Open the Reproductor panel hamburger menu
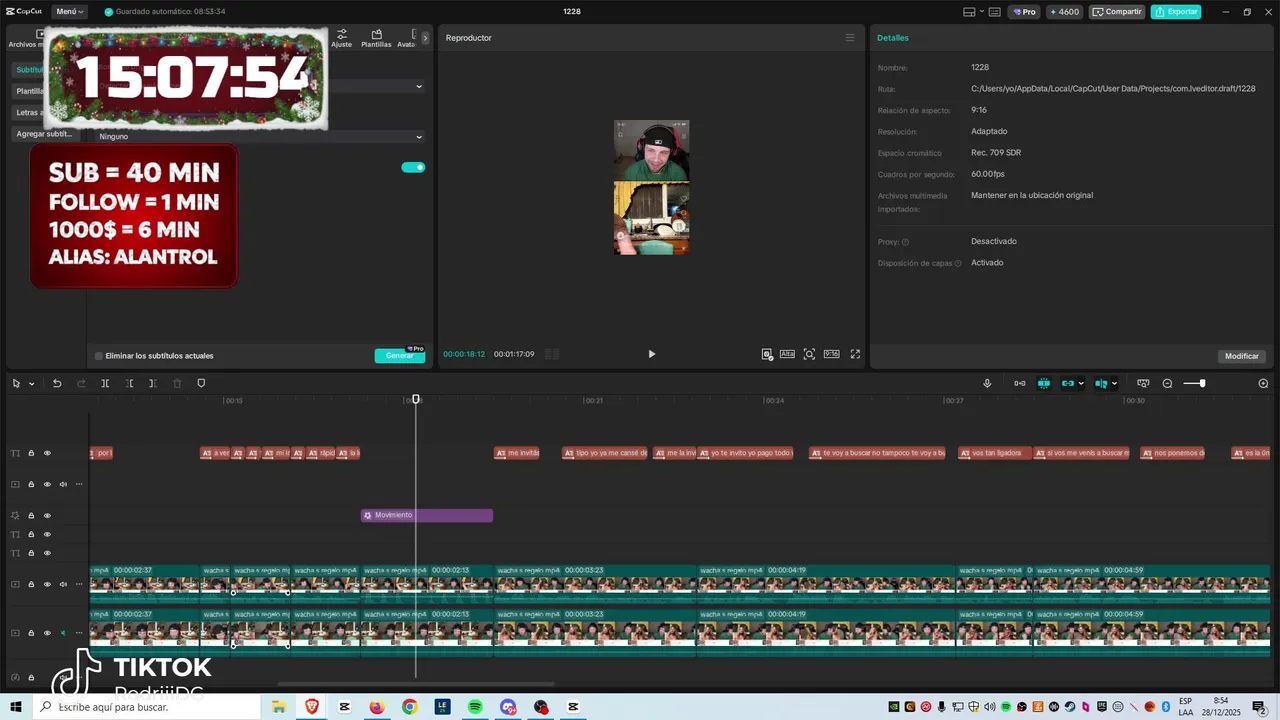The width and height of the screenshot is (1280, 720). 850,38
